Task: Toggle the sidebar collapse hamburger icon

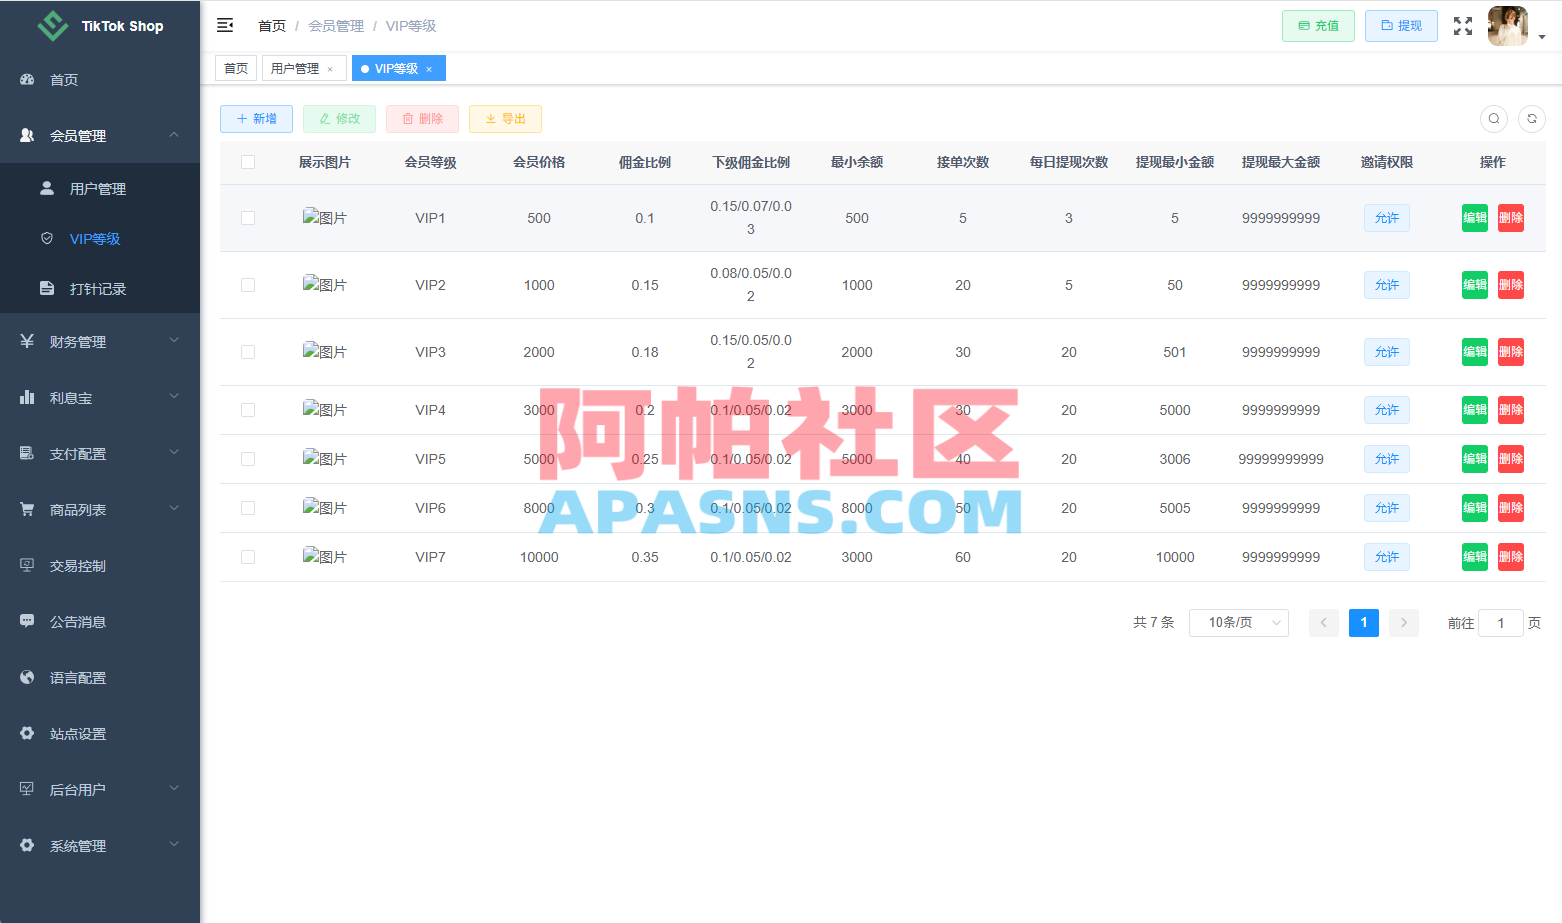Action: 225,25
